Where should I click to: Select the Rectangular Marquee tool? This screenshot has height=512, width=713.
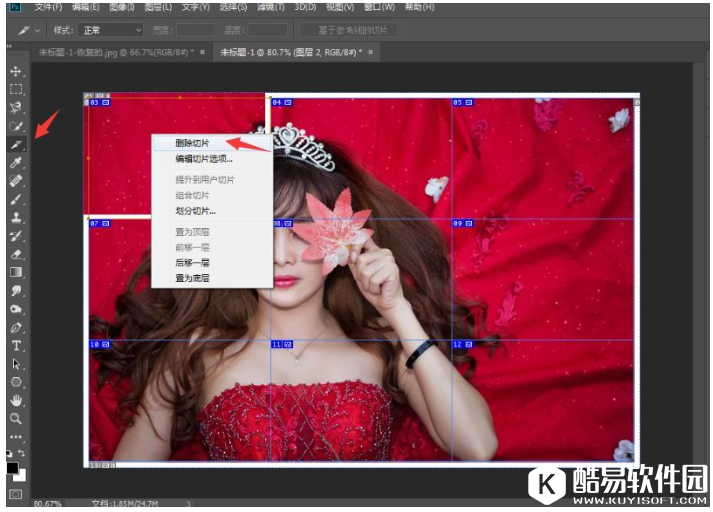[16, 90]
